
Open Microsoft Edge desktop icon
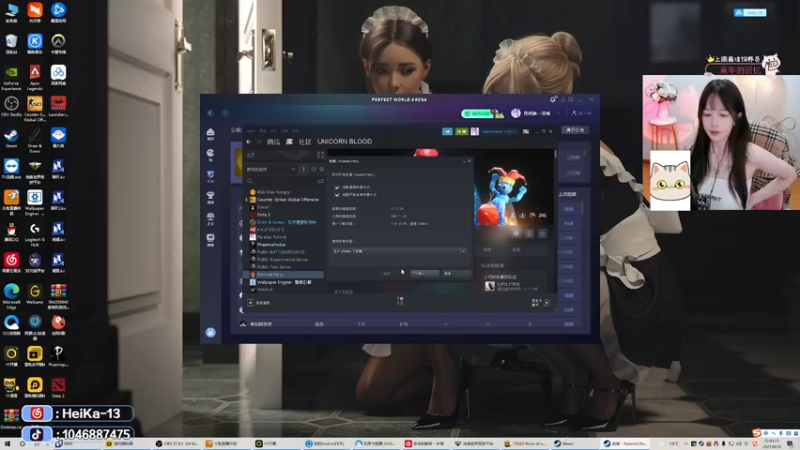(11, 296)
